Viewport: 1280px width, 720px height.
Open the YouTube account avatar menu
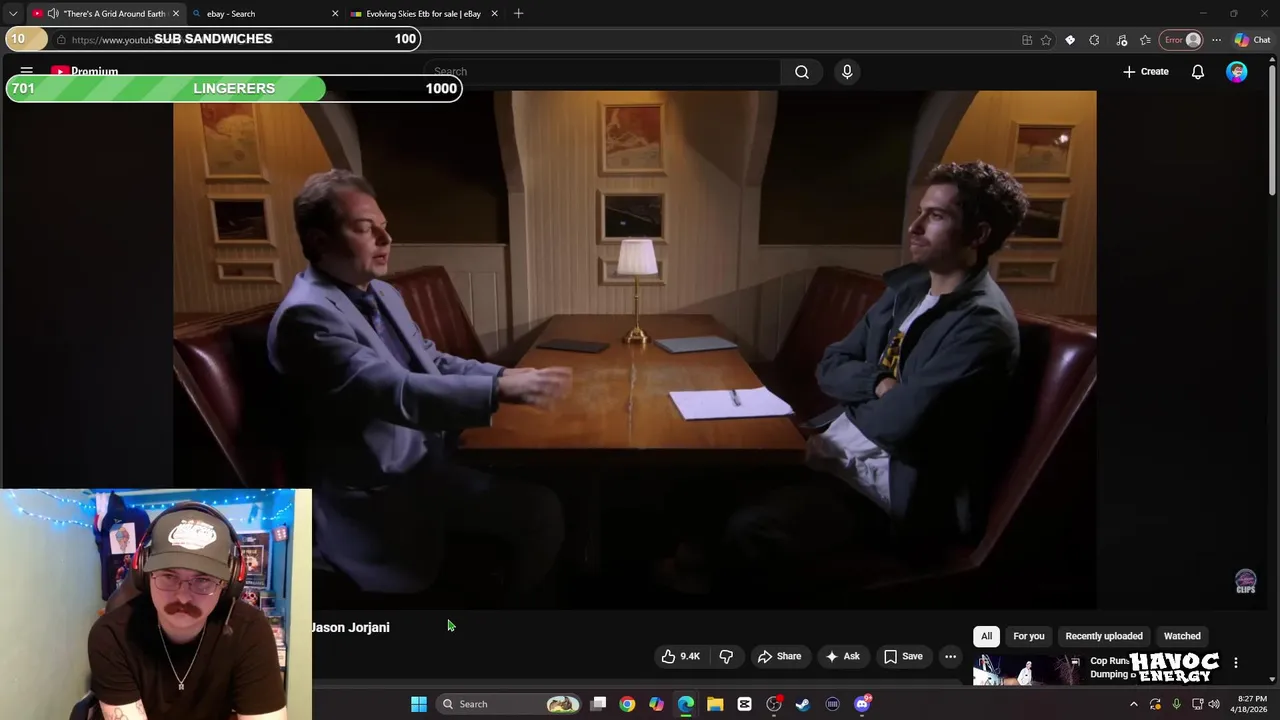pyautogui.click(x=1237, y=72)
